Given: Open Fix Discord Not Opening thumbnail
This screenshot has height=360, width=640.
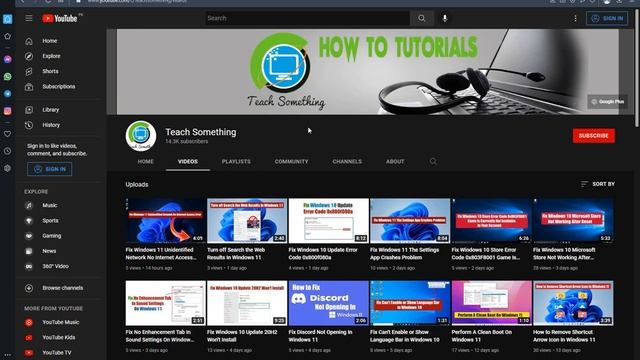Looking at the screenshot, I should click(x=329, y=303).
